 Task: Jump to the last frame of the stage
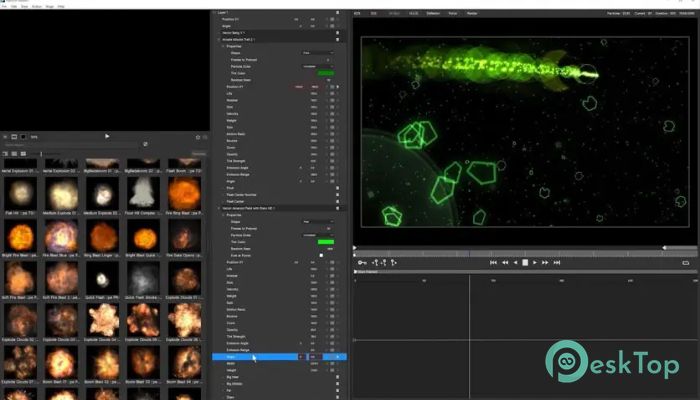[x=557, y=262]
